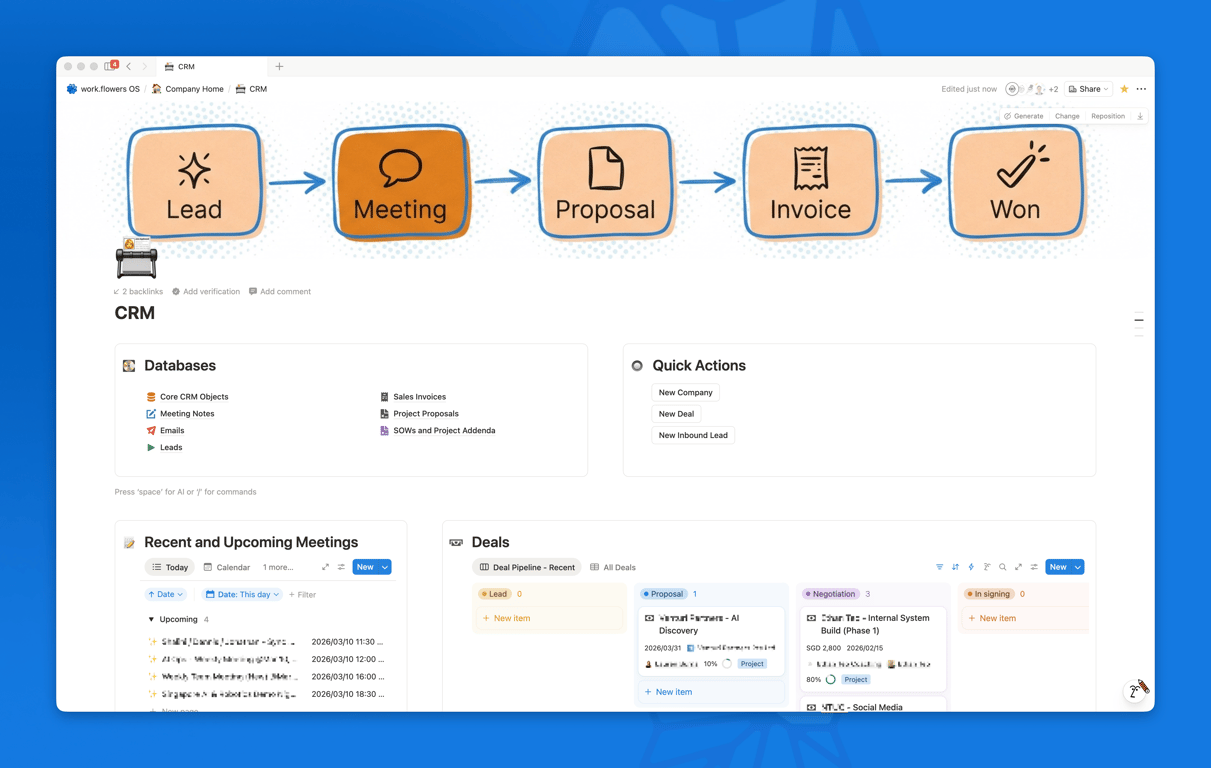
Task: Expand Deals database to full page
Action: pos(1018,567)
